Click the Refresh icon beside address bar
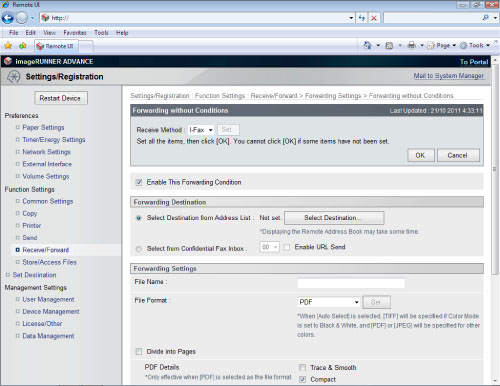Image resolution: width=500 pixels, height=386 pixels. click(x=362, y=18)
